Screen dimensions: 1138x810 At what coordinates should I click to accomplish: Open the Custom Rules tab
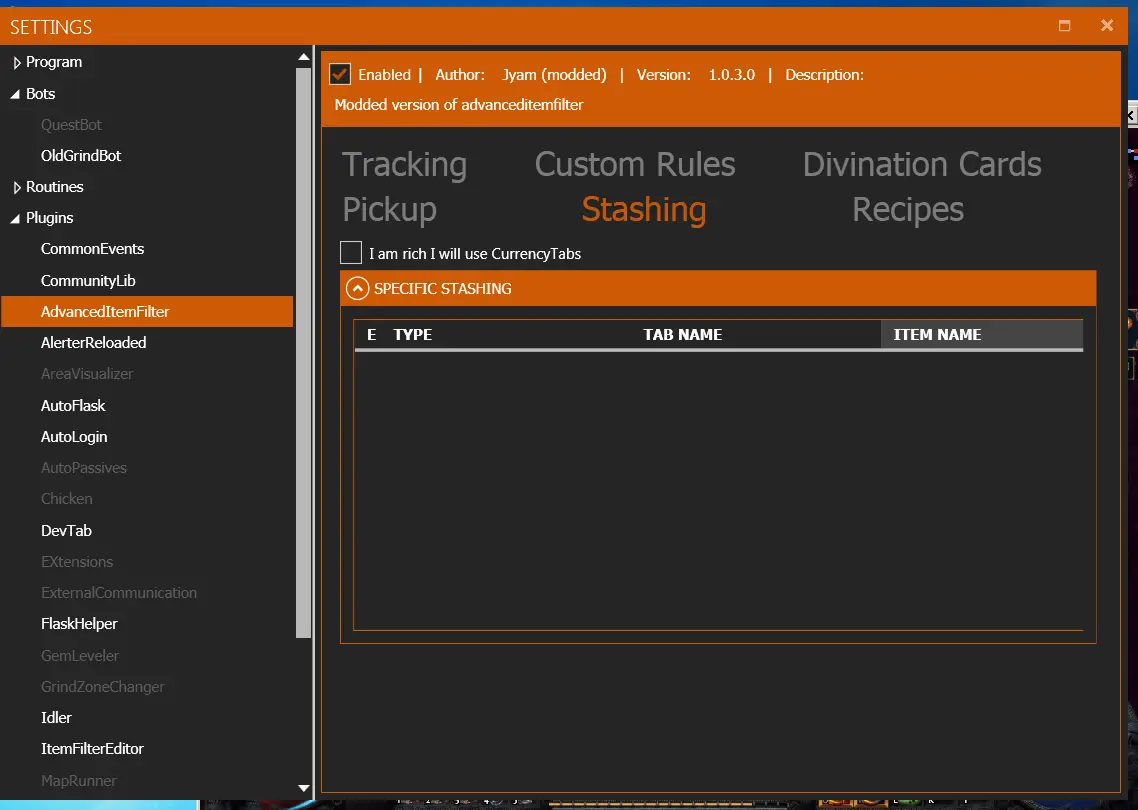click(634, 165)
